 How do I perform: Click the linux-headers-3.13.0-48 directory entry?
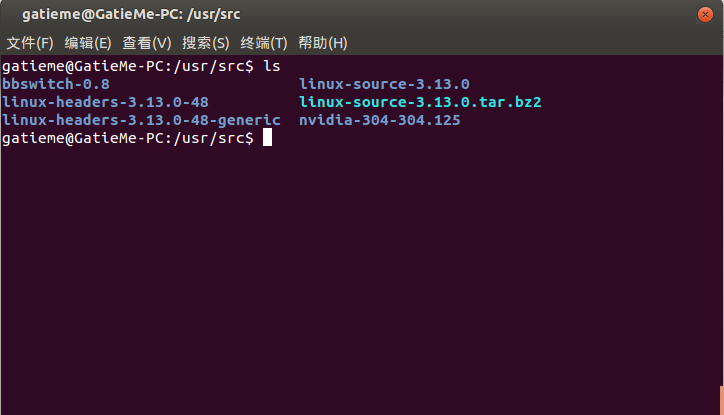pos(105,102)
